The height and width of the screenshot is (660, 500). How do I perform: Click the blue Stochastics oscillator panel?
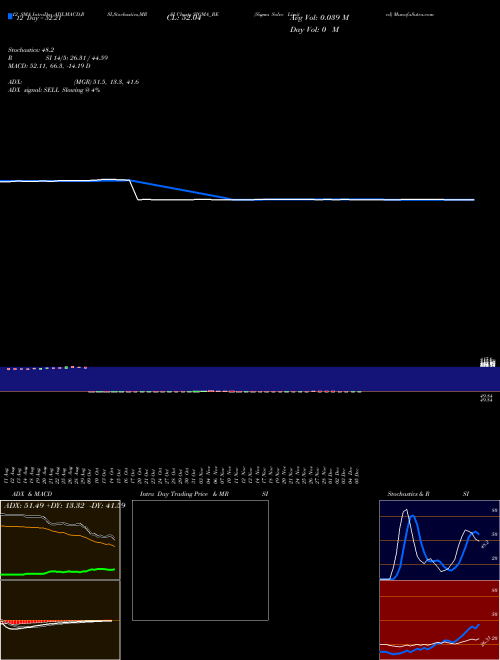(439, 540)
